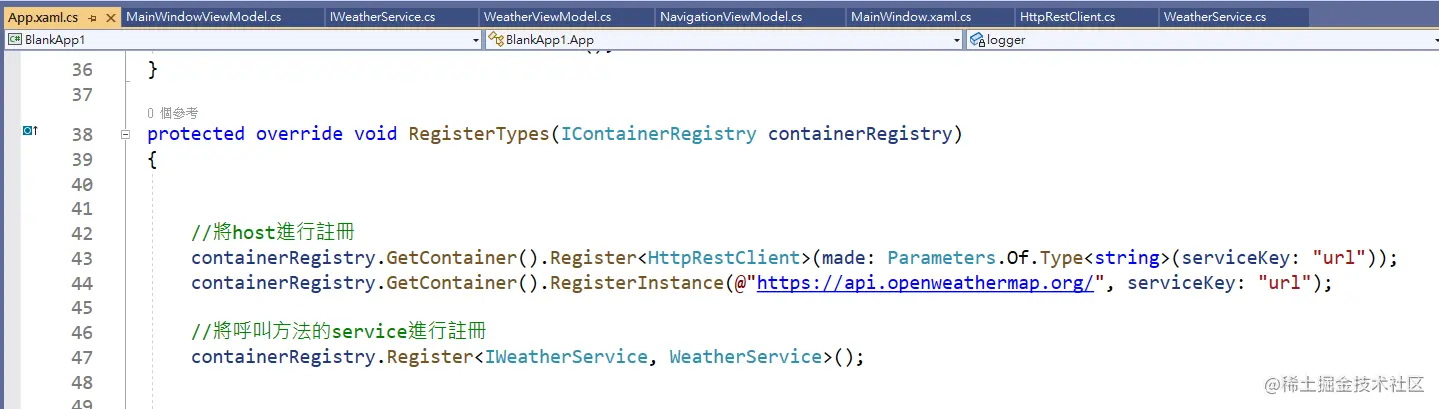The width and height of the screenshot is (1439, 409).
Task: Pin the App.xaml.cs tab
Action: coord(92,18)
